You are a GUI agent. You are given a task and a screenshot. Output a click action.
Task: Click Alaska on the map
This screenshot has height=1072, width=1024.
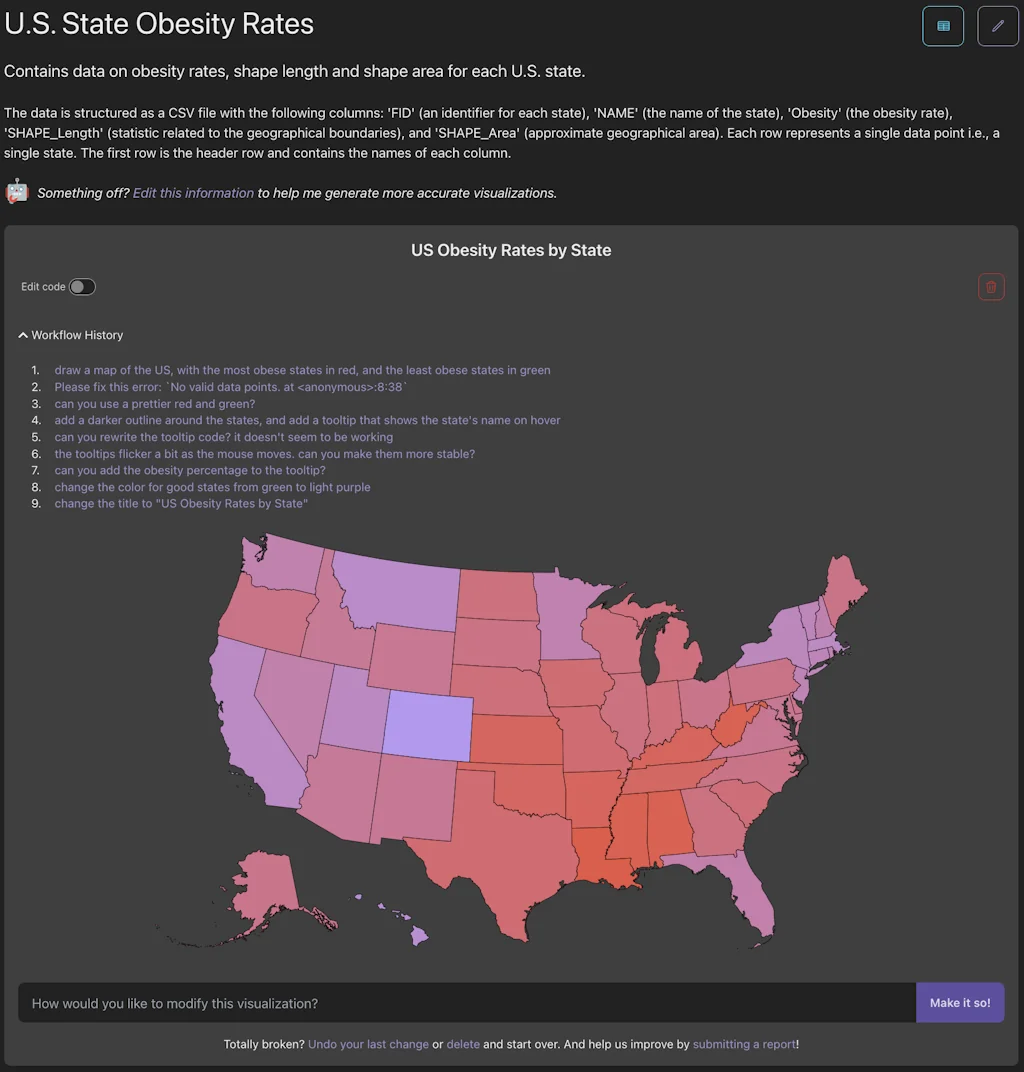[263, 890]
